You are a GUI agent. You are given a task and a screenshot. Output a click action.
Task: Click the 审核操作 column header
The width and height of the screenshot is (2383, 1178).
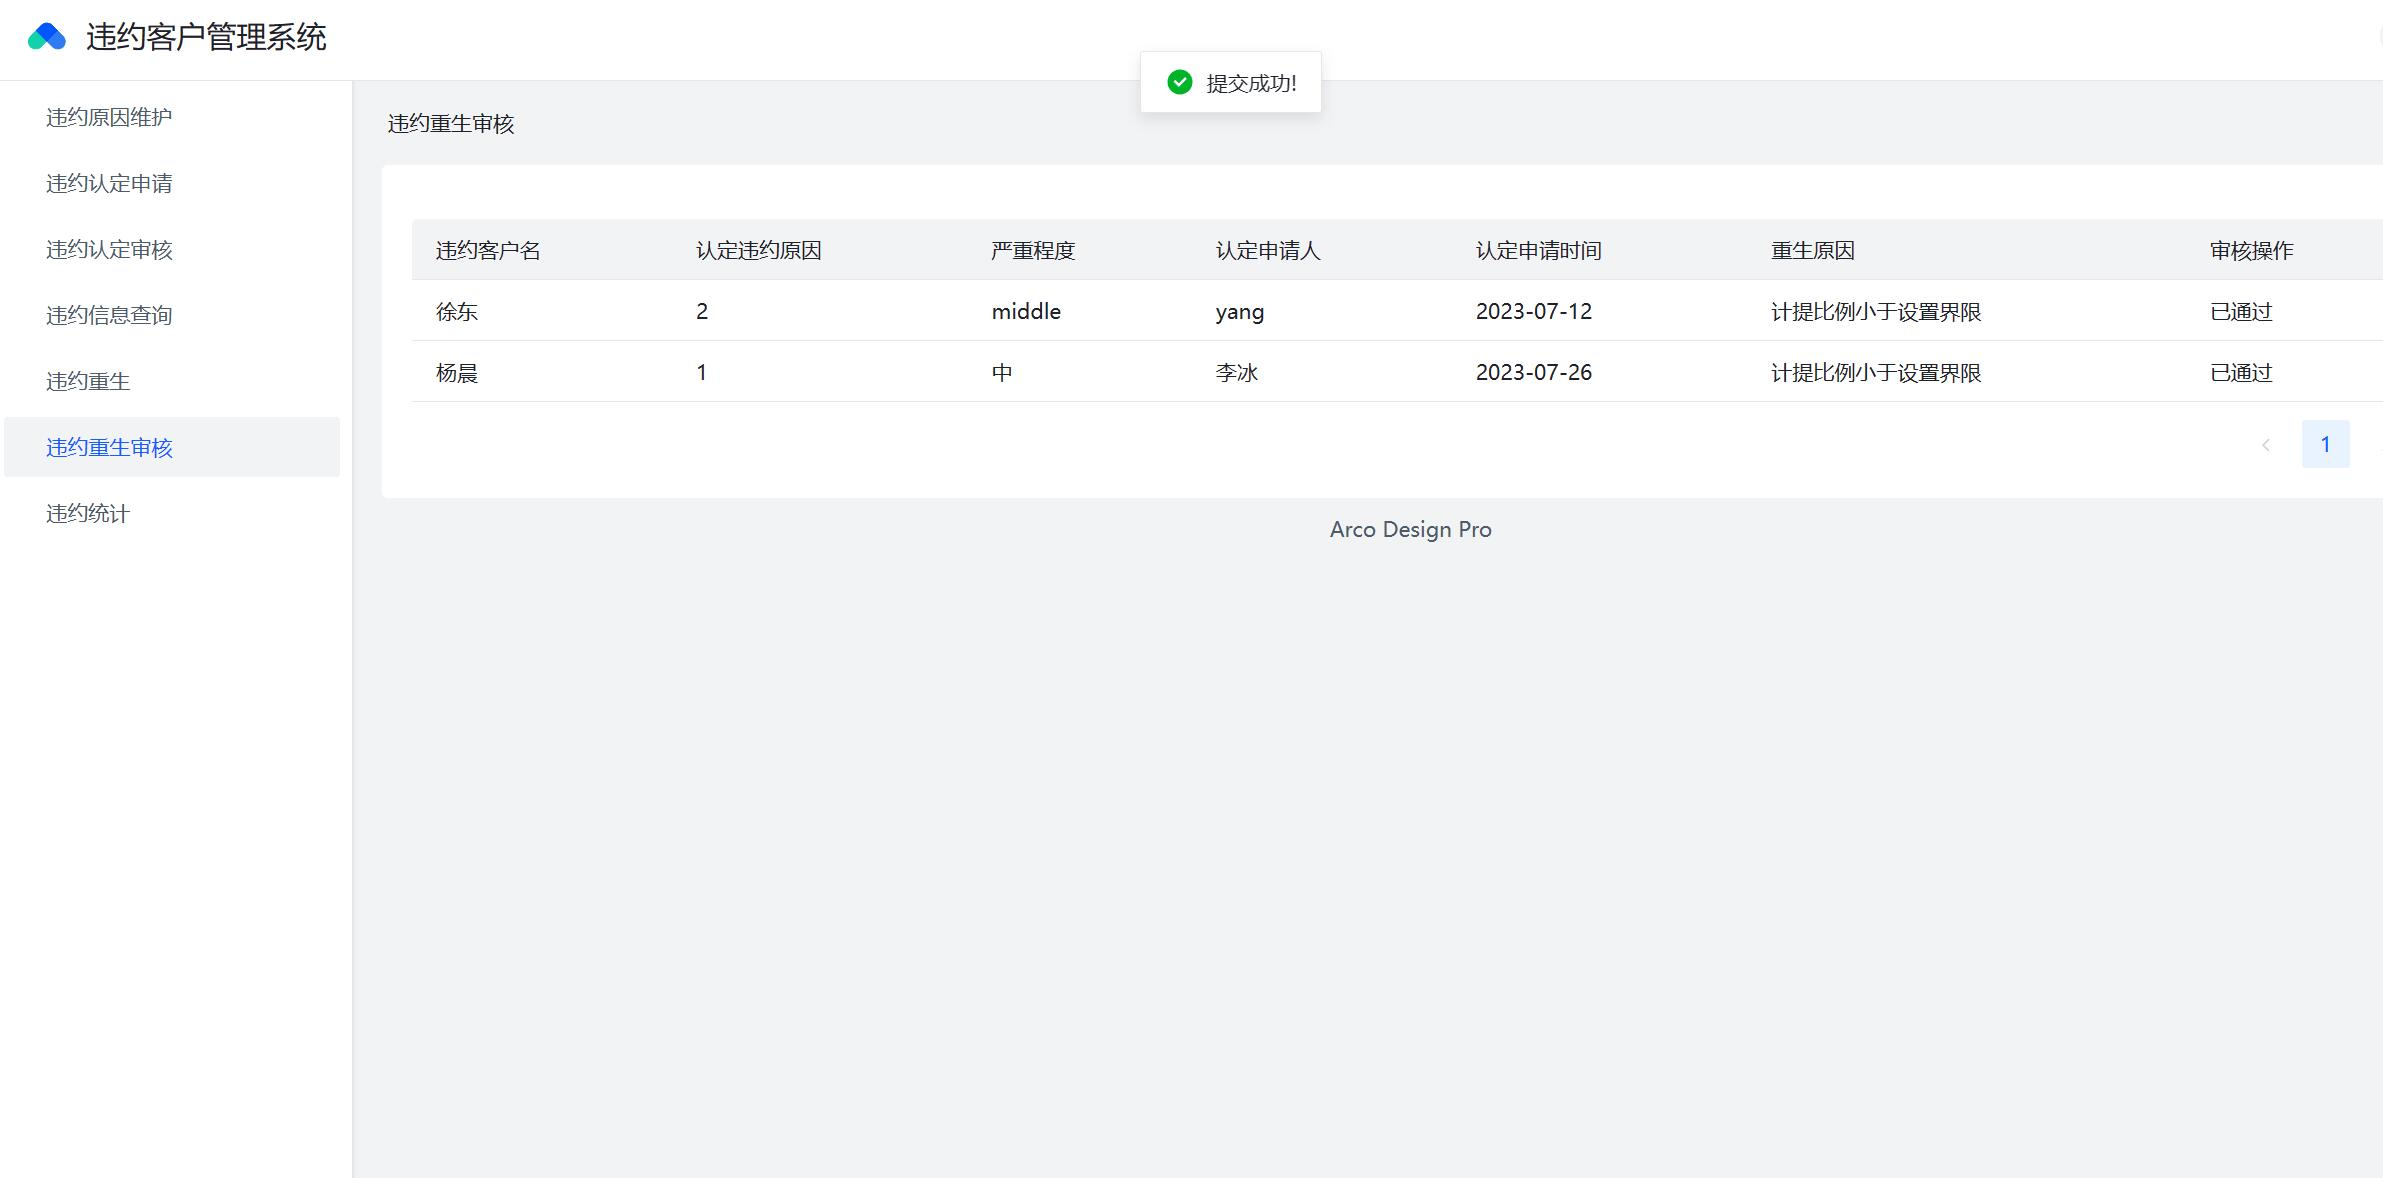coord(2251,250)
